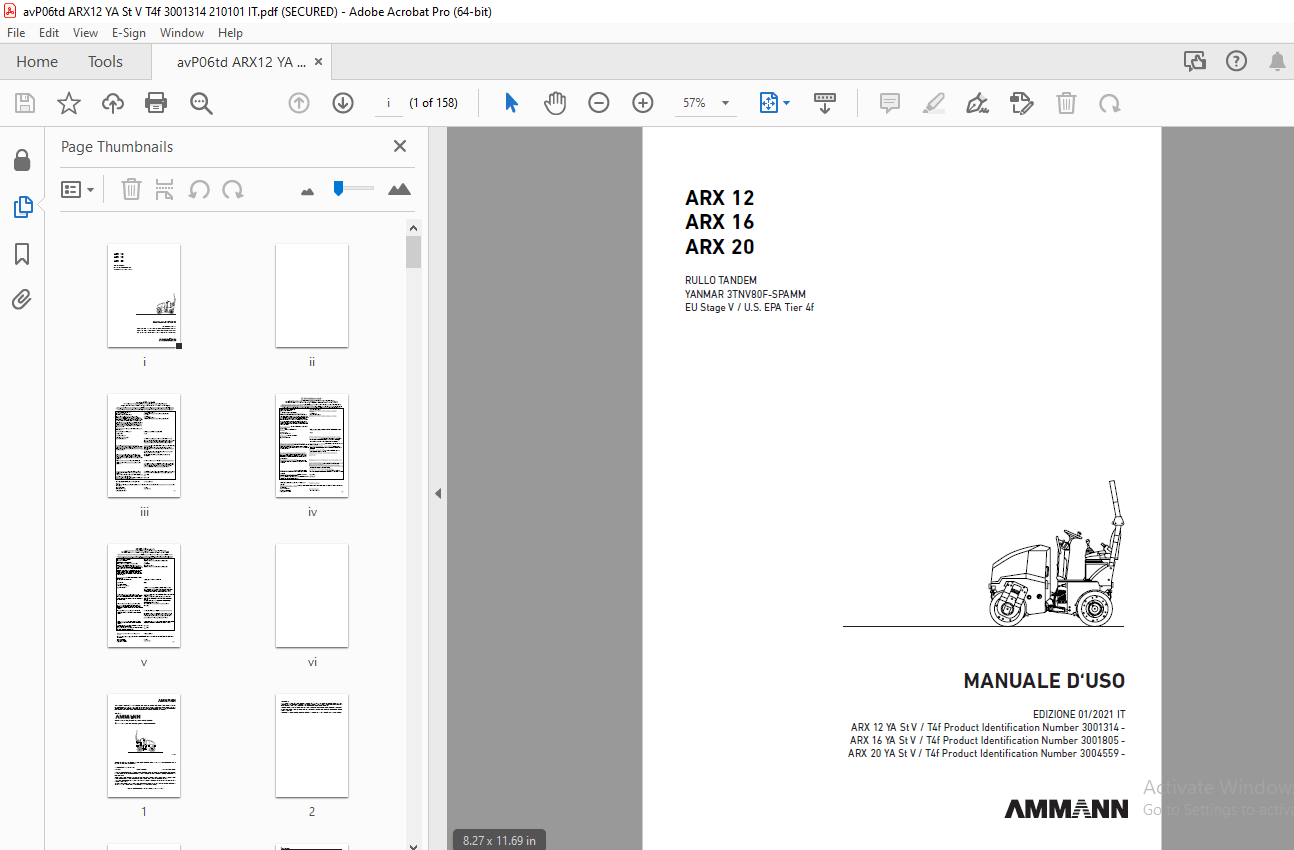Click the rotate icon in the main toolbar

point(1109,103)
